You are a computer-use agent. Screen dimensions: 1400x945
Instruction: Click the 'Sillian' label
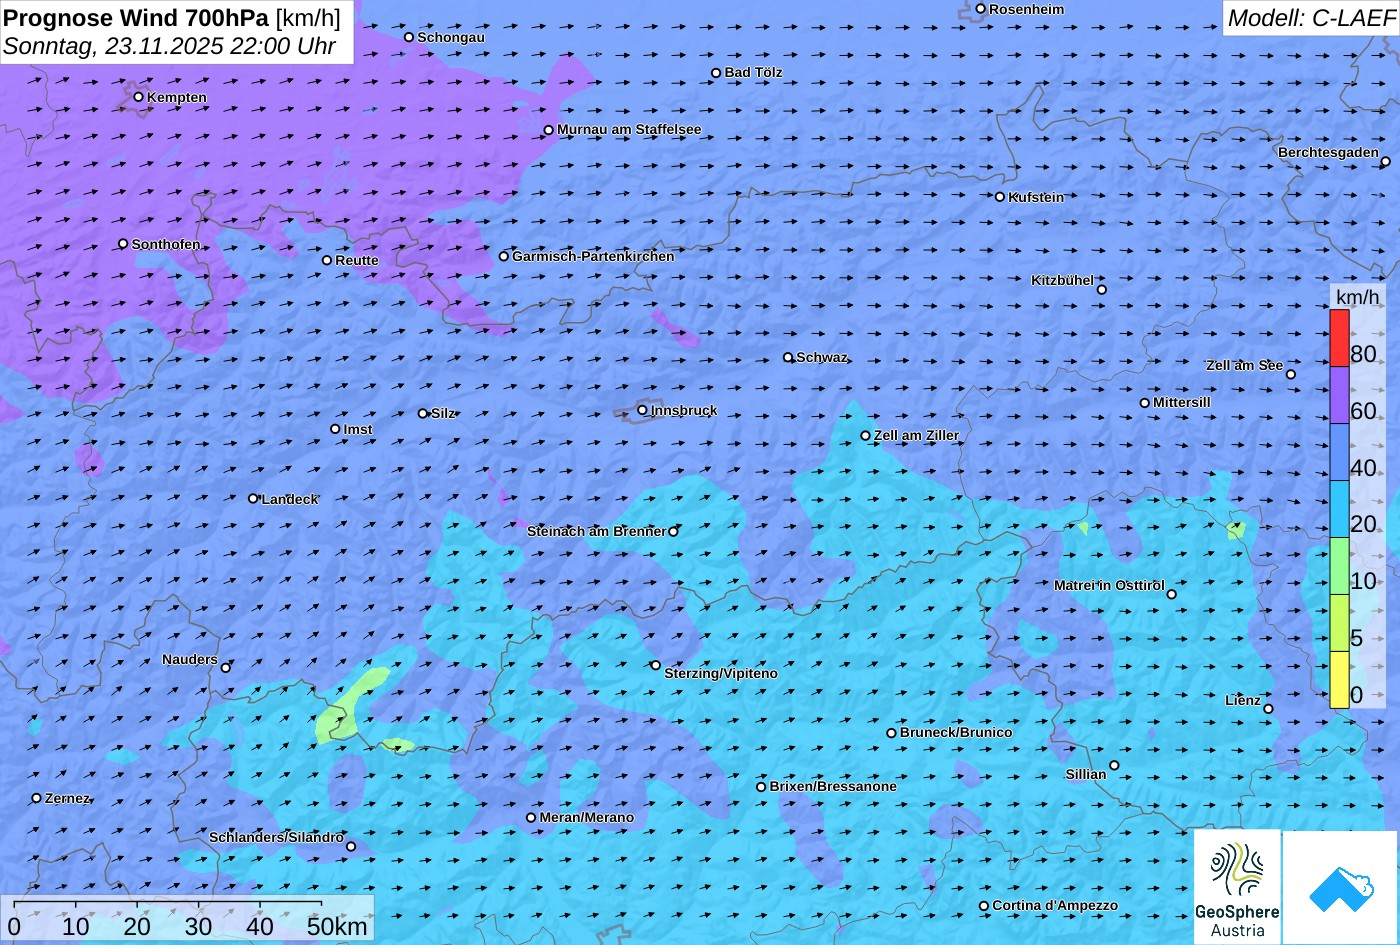point(1086,774)
